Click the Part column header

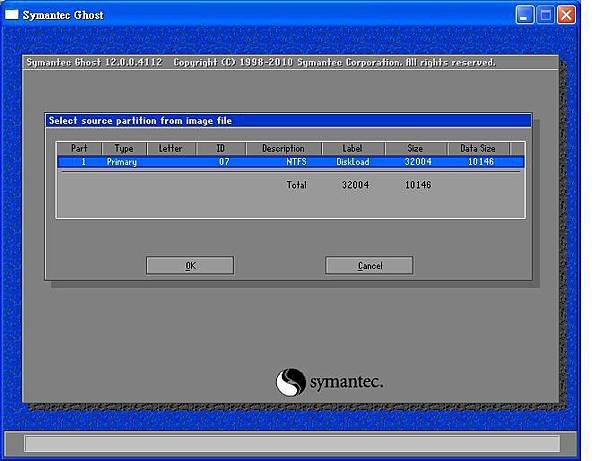79,148
